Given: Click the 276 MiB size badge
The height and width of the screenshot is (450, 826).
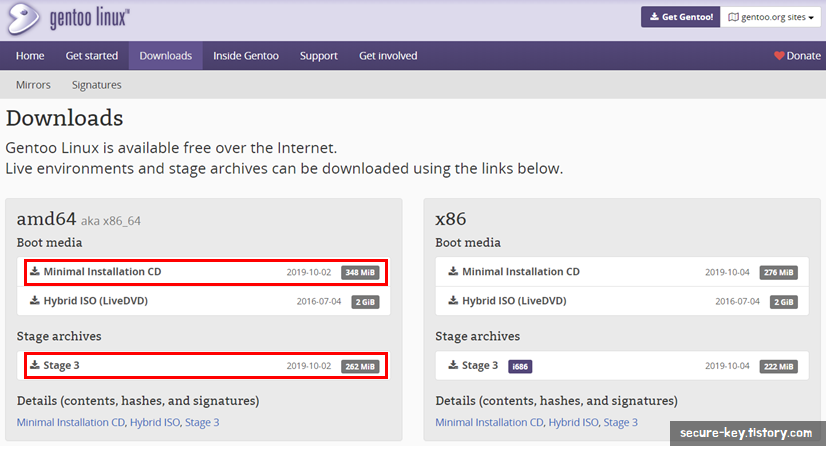Looking at the screenshot, I should 779,272.
